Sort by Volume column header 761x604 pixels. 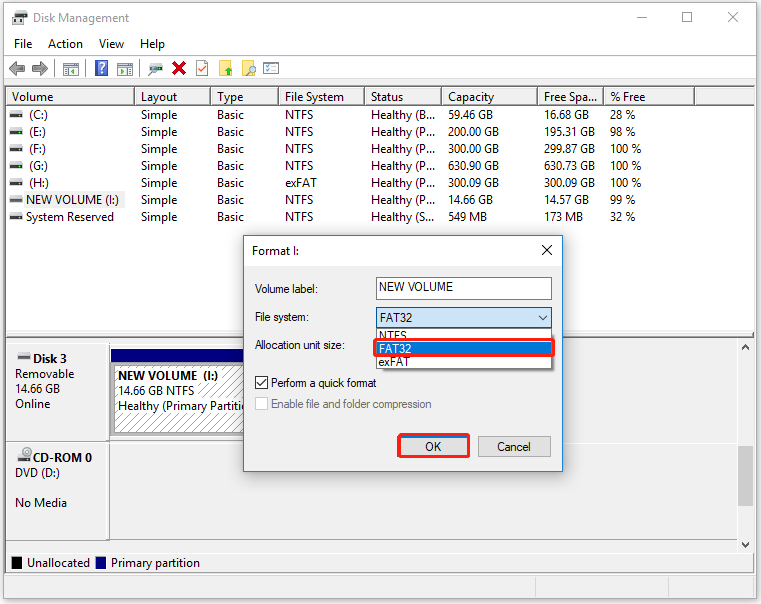coord(70,97)
